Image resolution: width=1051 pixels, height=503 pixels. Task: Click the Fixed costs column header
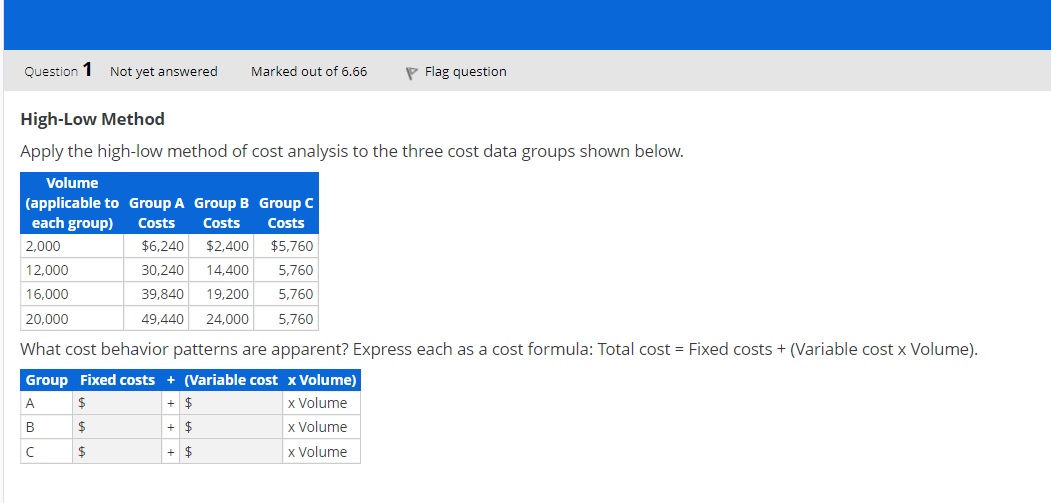117,380
